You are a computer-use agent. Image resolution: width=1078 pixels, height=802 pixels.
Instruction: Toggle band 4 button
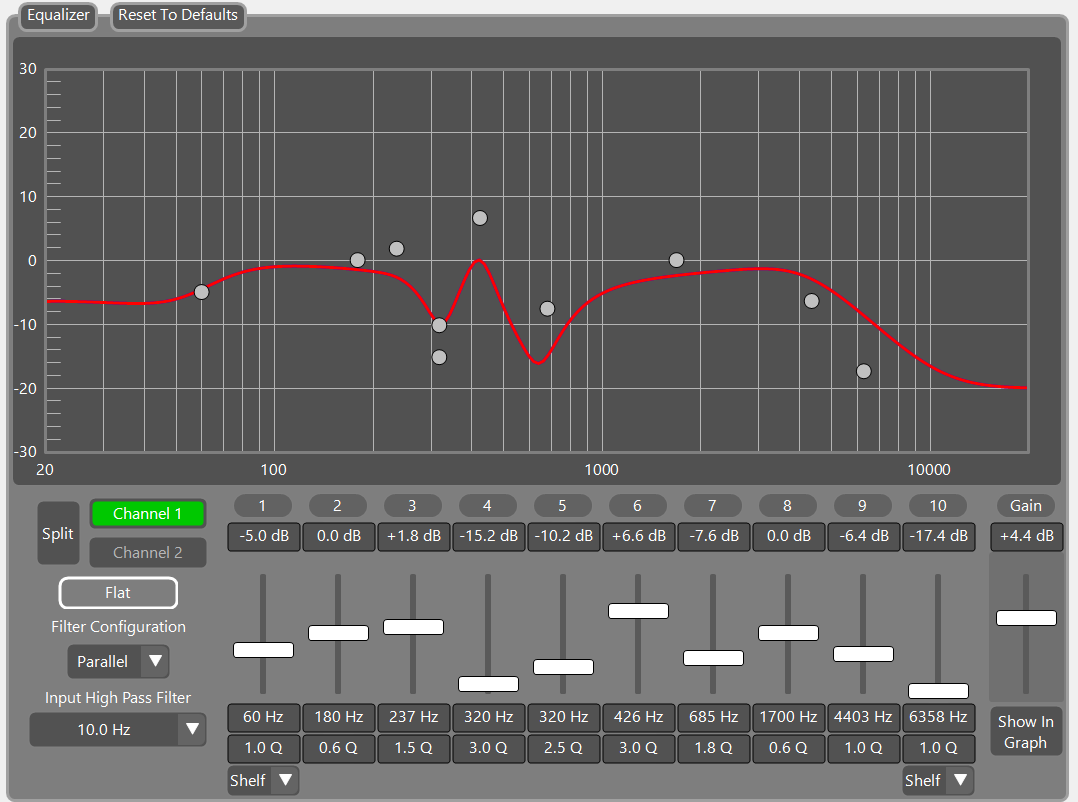487,506
